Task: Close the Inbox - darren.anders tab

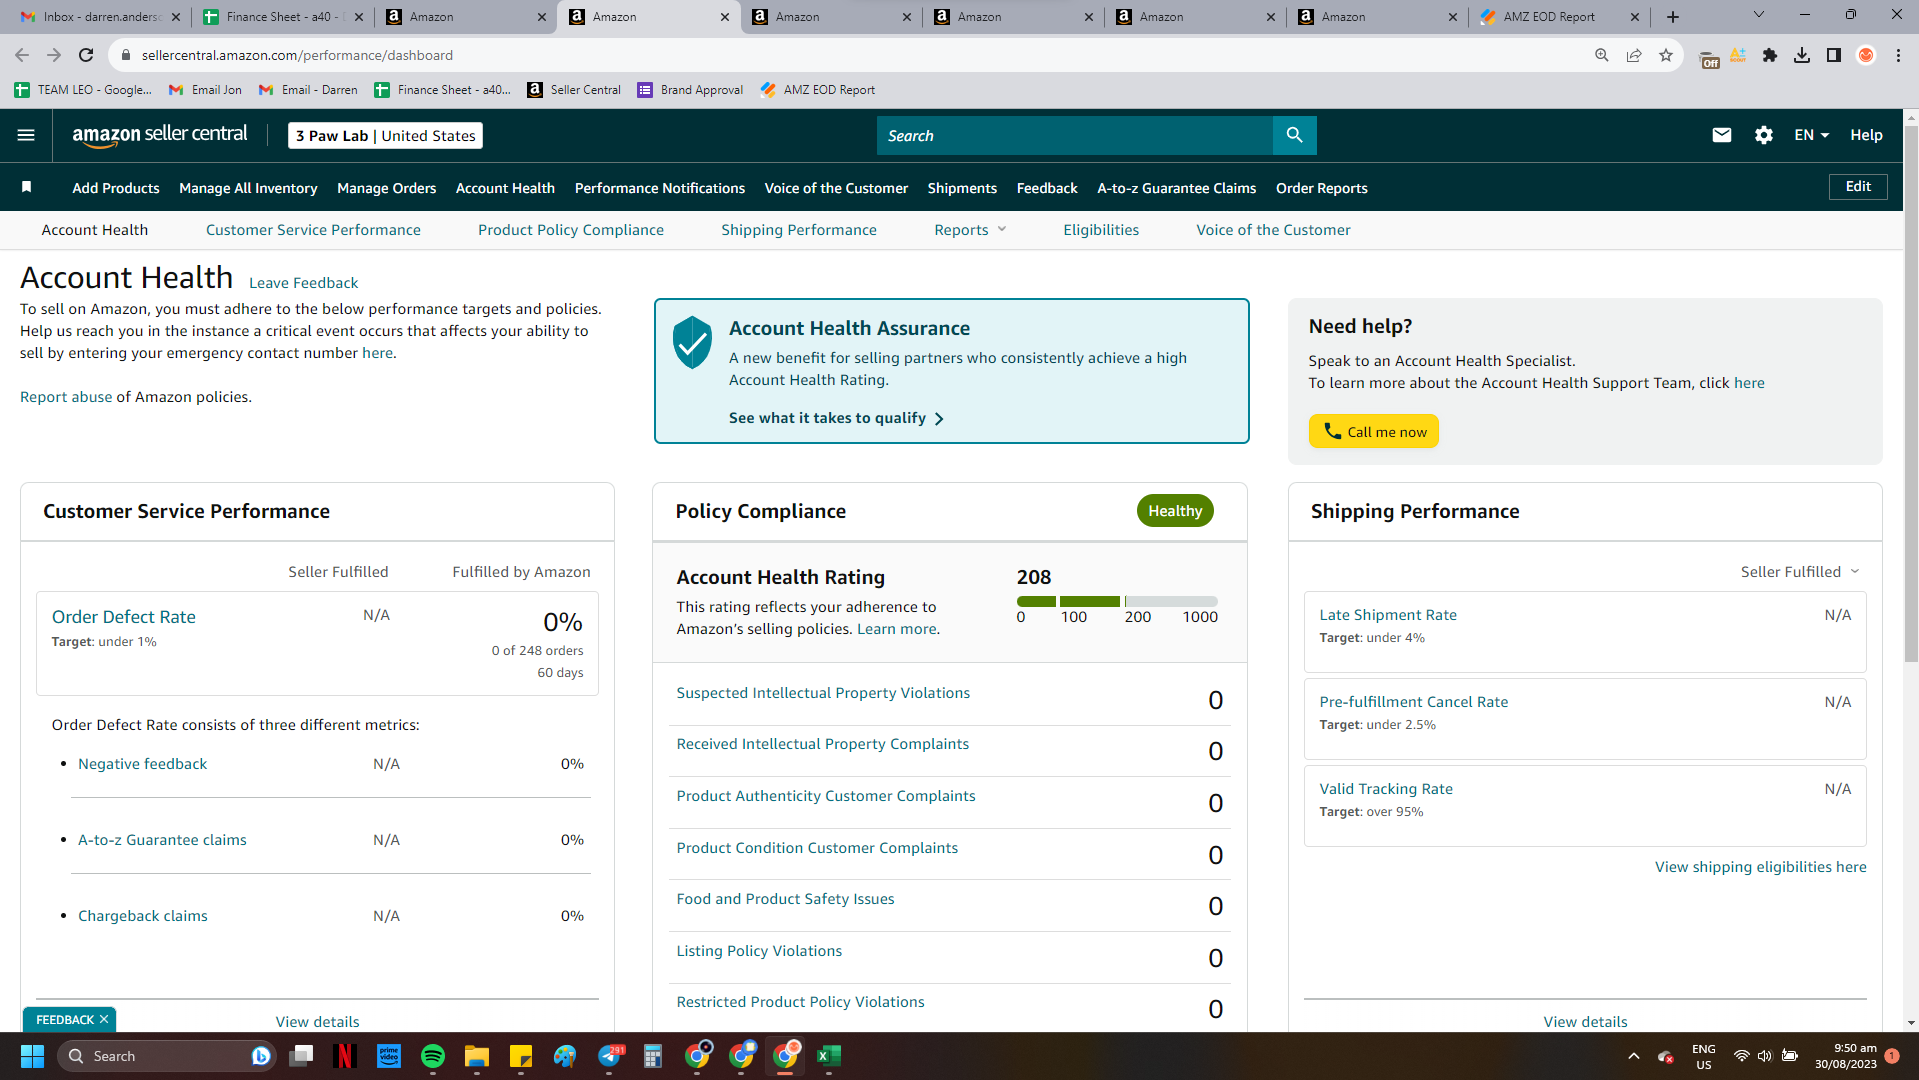Action: tap(176, 17)
